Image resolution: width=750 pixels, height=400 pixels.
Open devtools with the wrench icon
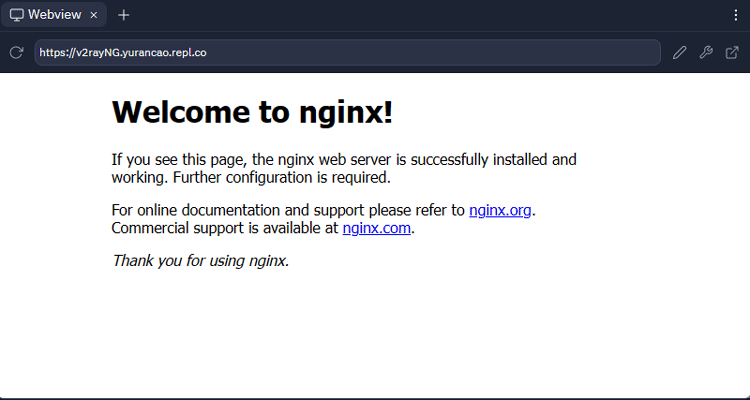[x=706, y=53]
